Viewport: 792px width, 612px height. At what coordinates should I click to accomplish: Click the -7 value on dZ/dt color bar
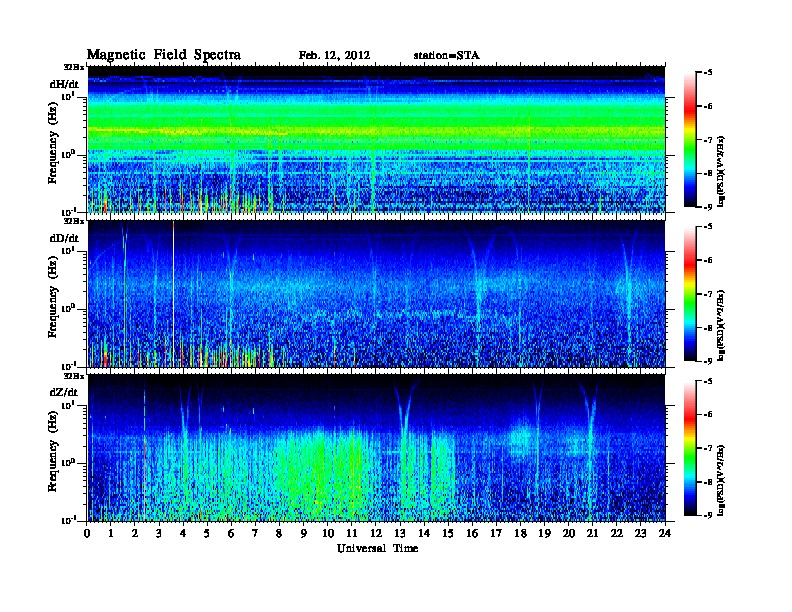click(x=708, y=448)
